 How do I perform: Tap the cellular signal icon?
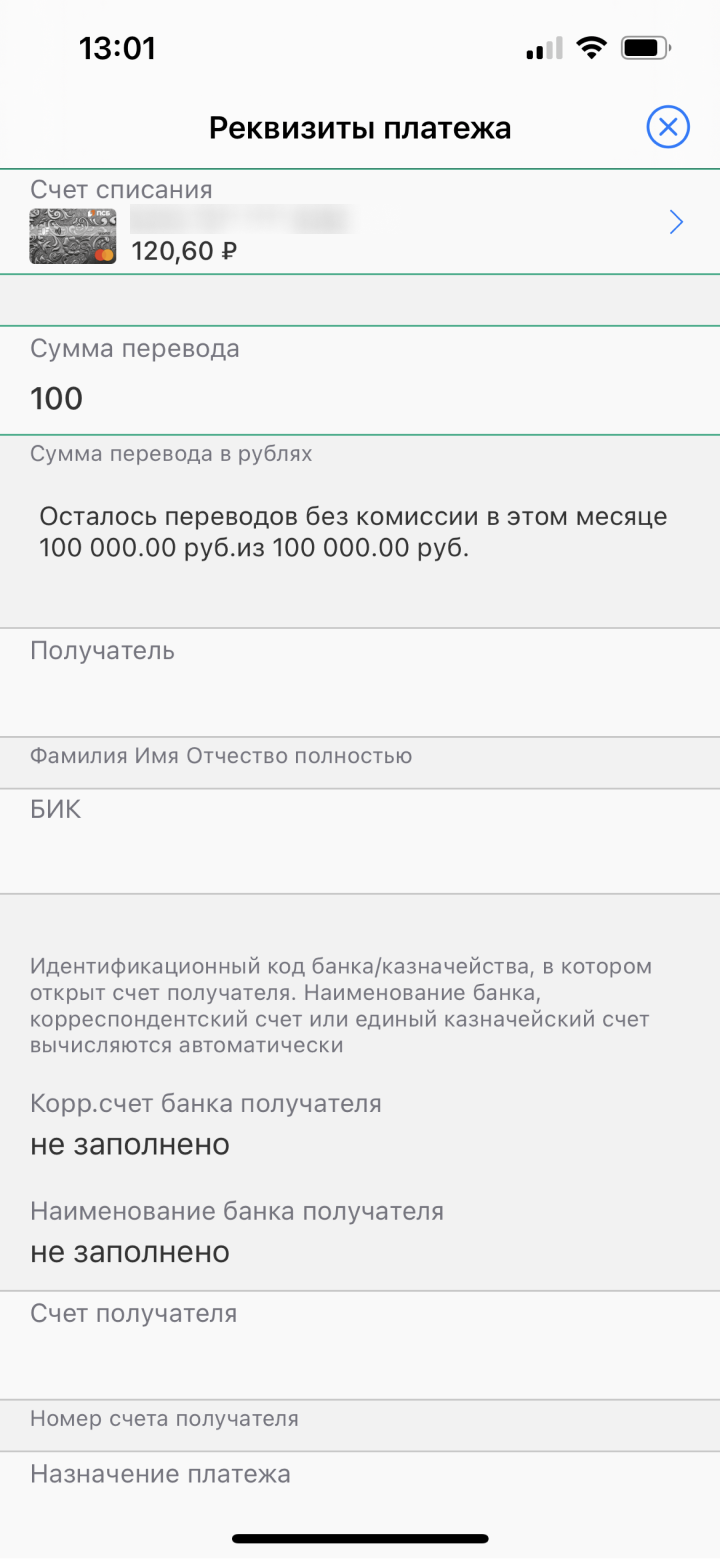[544, 49]
